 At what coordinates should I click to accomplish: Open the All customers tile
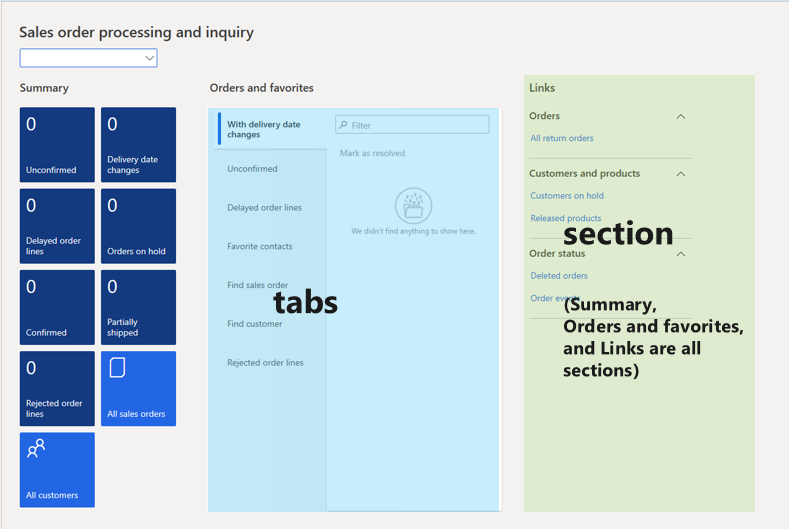57,470
